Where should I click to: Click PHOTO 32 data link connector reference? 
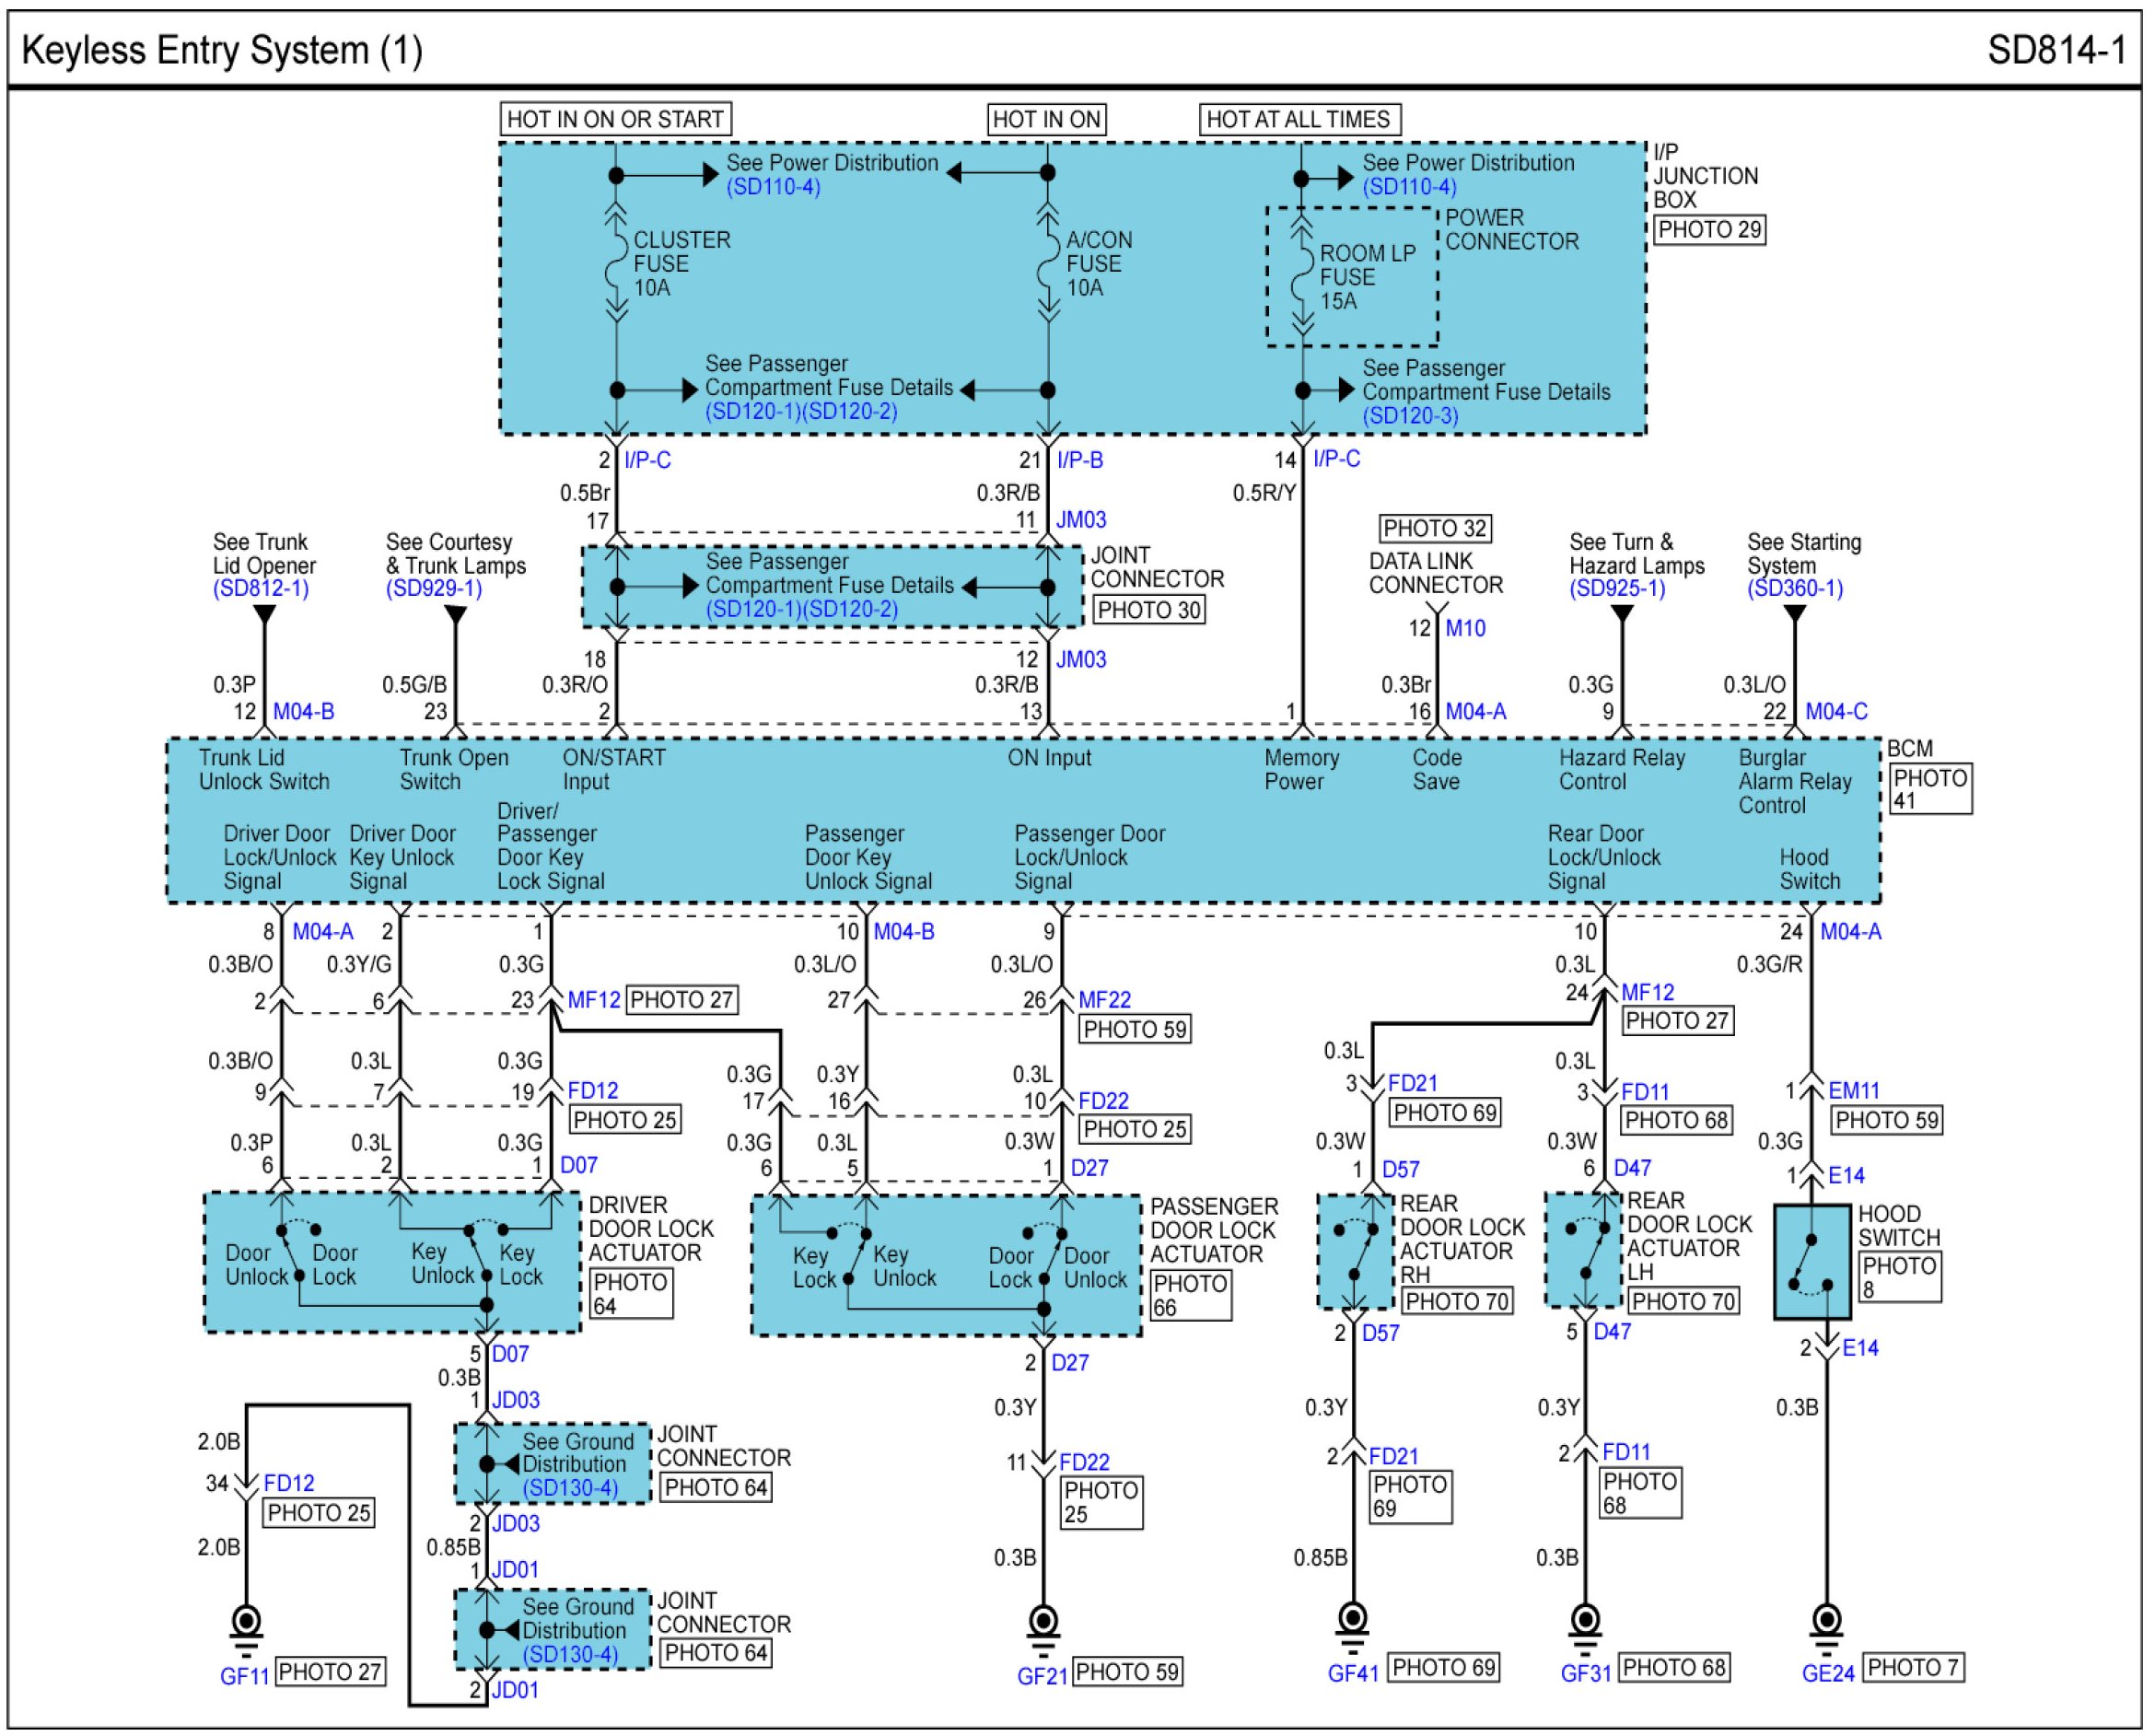point(1435,528)
